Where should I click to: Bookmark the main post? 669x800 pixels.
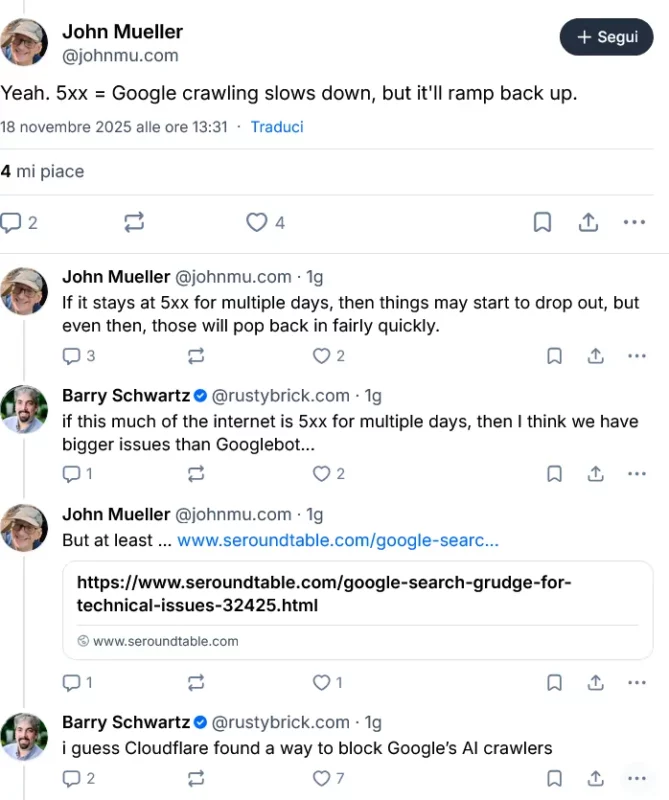pyautogui.click(x=543, y=222)
